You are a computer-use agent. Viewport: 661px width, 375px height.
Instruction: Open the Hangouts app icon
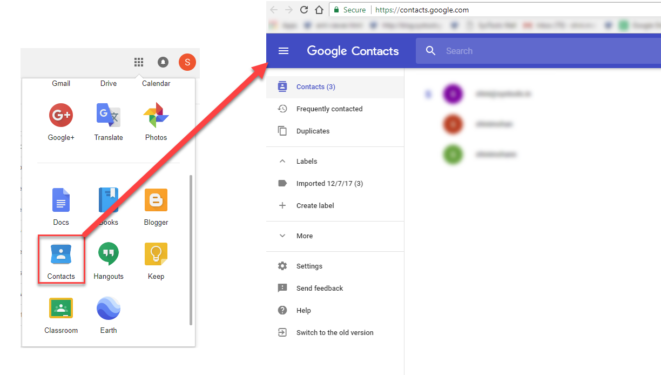pos(108,254)
